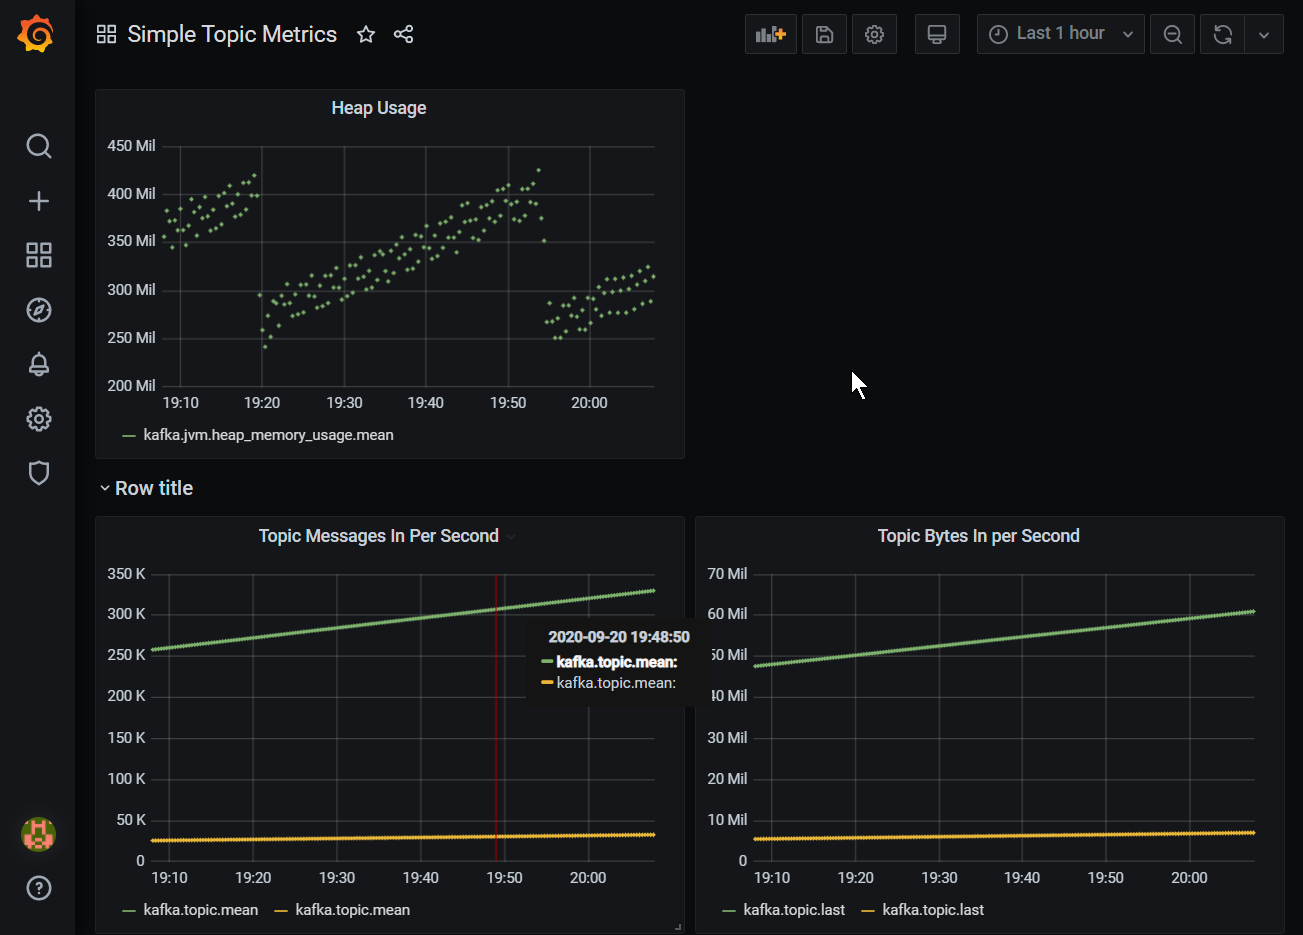Open the Heap Usage panel title menu
1303x935 pixels.
(379, 108)
